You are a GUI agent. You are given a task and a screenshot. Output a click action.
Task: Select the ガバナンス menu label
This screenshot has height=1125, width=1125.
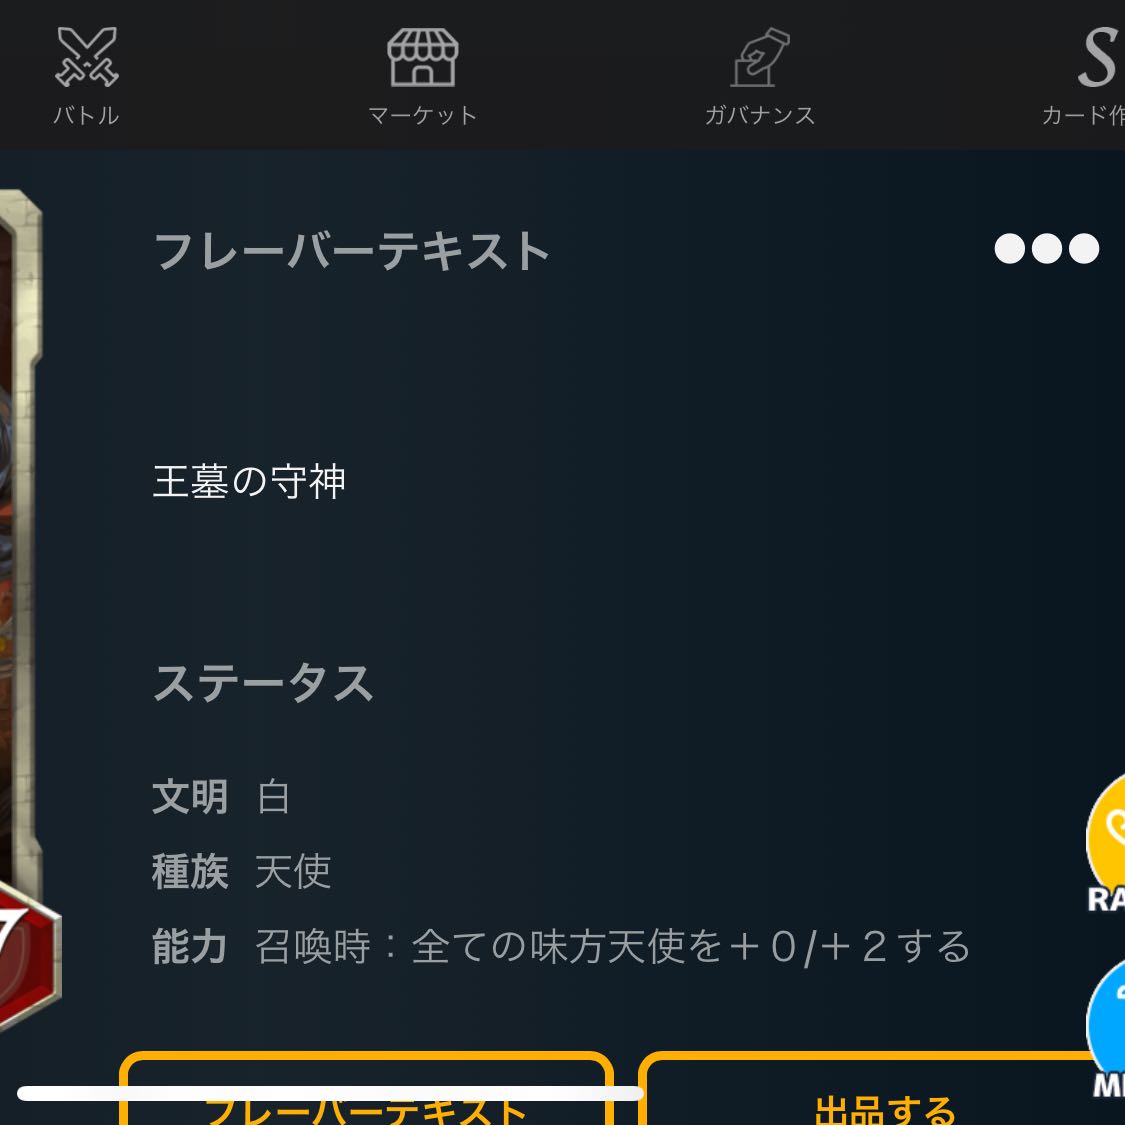pos(760,116)
